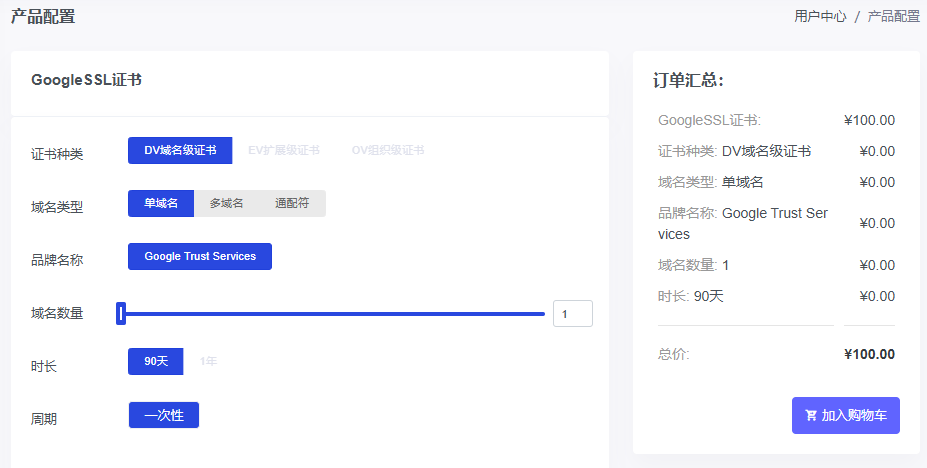Click the 域名数量 slider handle
The image size is (927, 468).
click(x=121, y=314)
